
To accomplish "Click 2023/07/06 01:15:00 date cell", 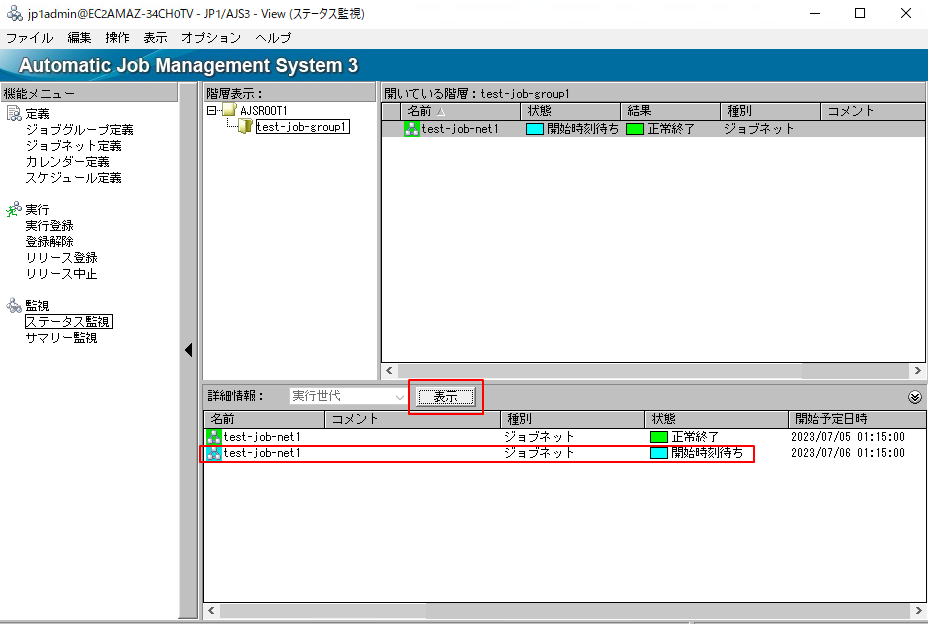I will [848, 453].
